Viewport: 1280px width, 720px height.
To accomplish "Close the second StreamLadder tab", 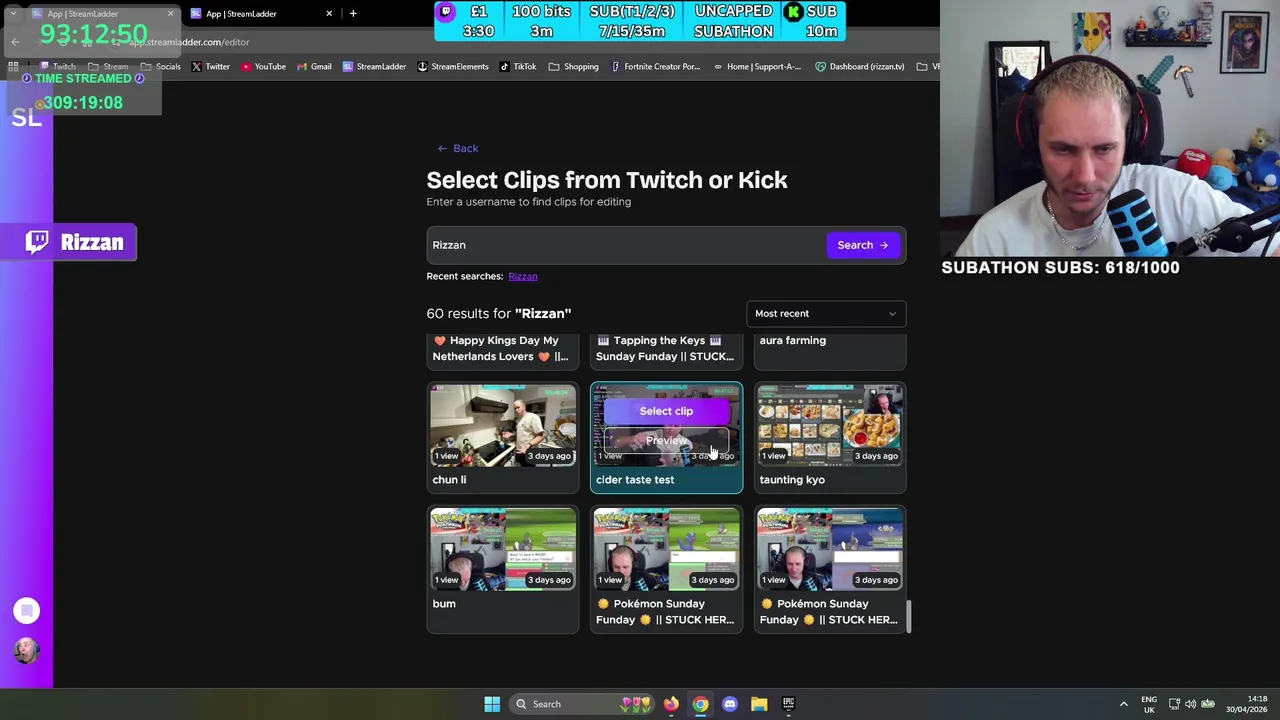I will click(x=329, y=14).
